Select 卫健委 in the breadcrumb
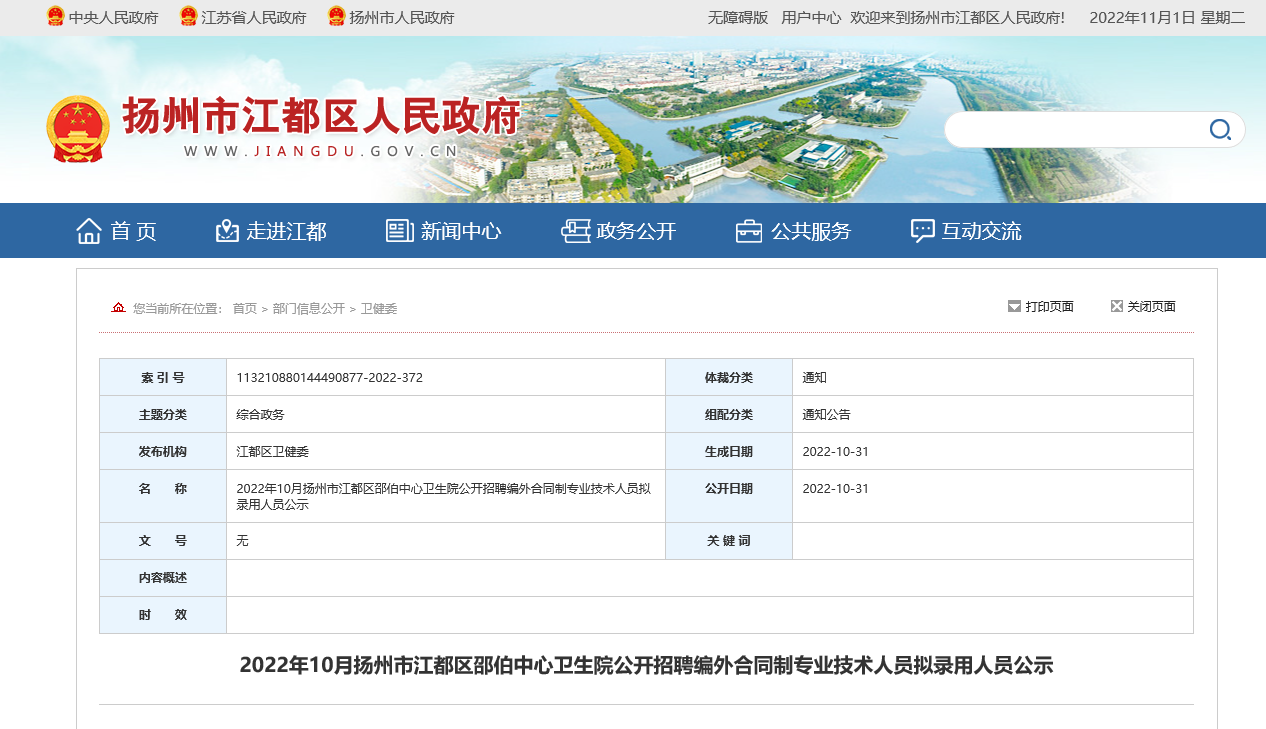1266x729 pixels. tap(379, 309)
